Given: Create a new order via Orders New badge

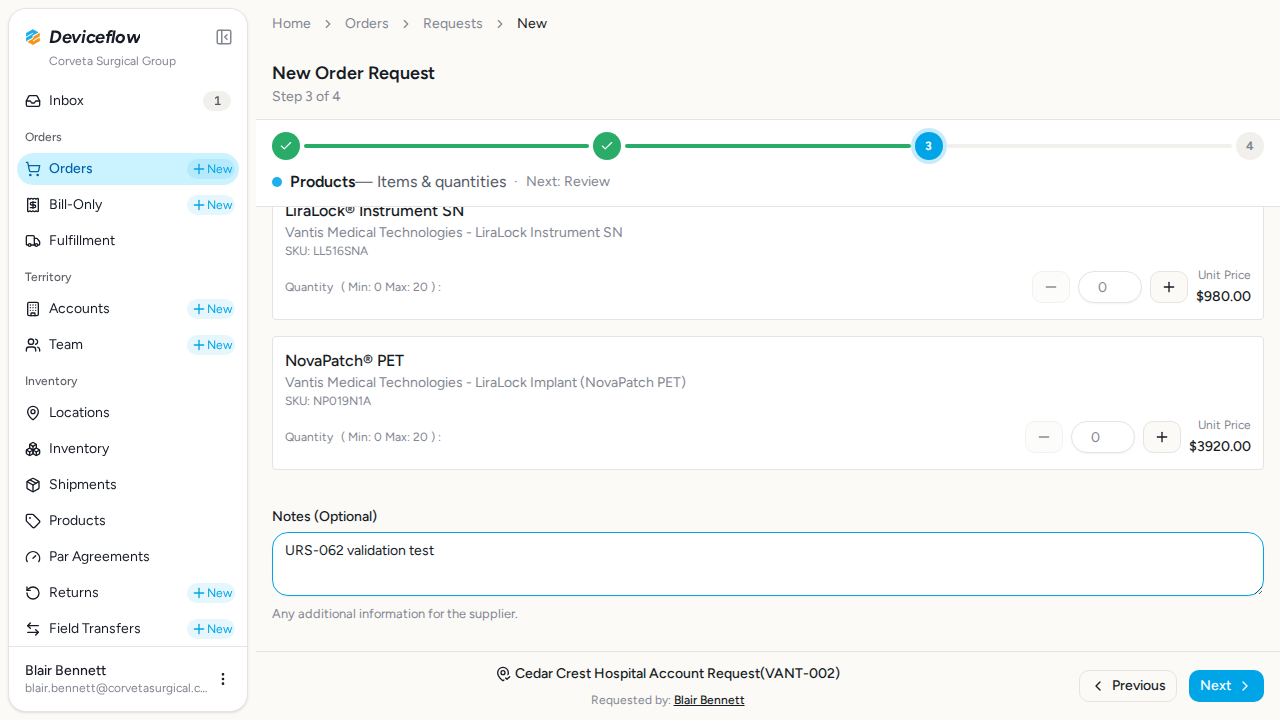Looking at the screenshot, I should click(212, 169).
